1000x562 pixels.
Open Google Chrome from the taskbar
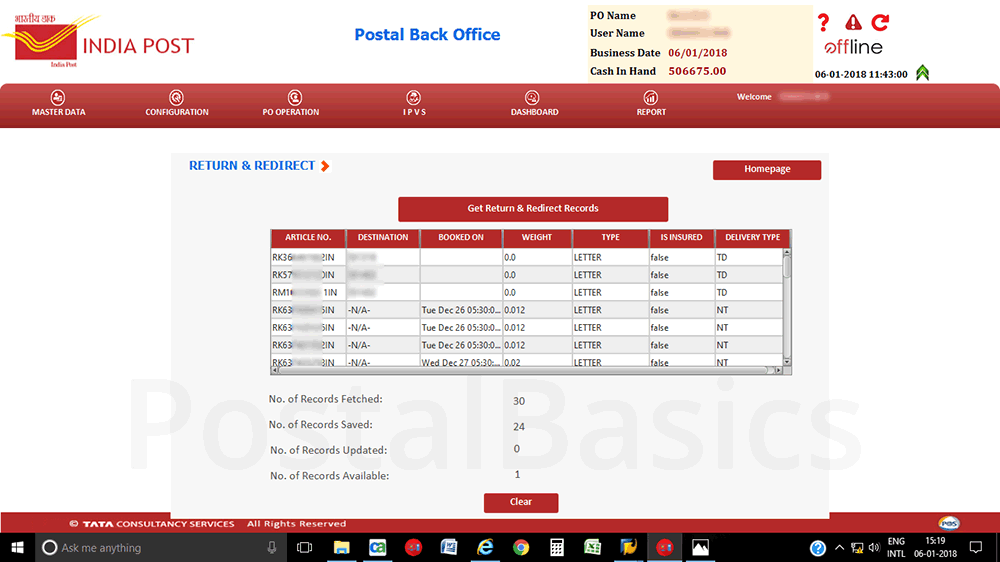click(x=521, y=547)
